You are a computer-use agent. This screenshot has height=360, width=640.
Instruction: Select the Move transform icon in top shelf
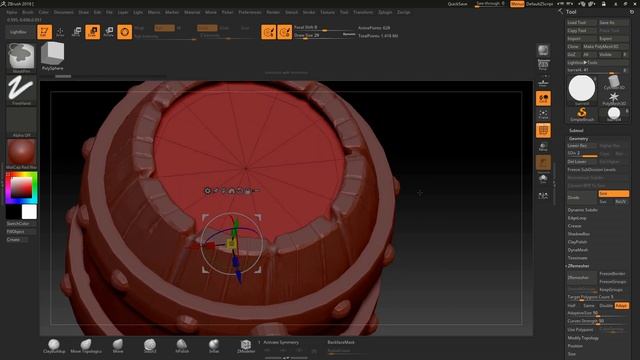pyautogui.click(x=76, y=32)
